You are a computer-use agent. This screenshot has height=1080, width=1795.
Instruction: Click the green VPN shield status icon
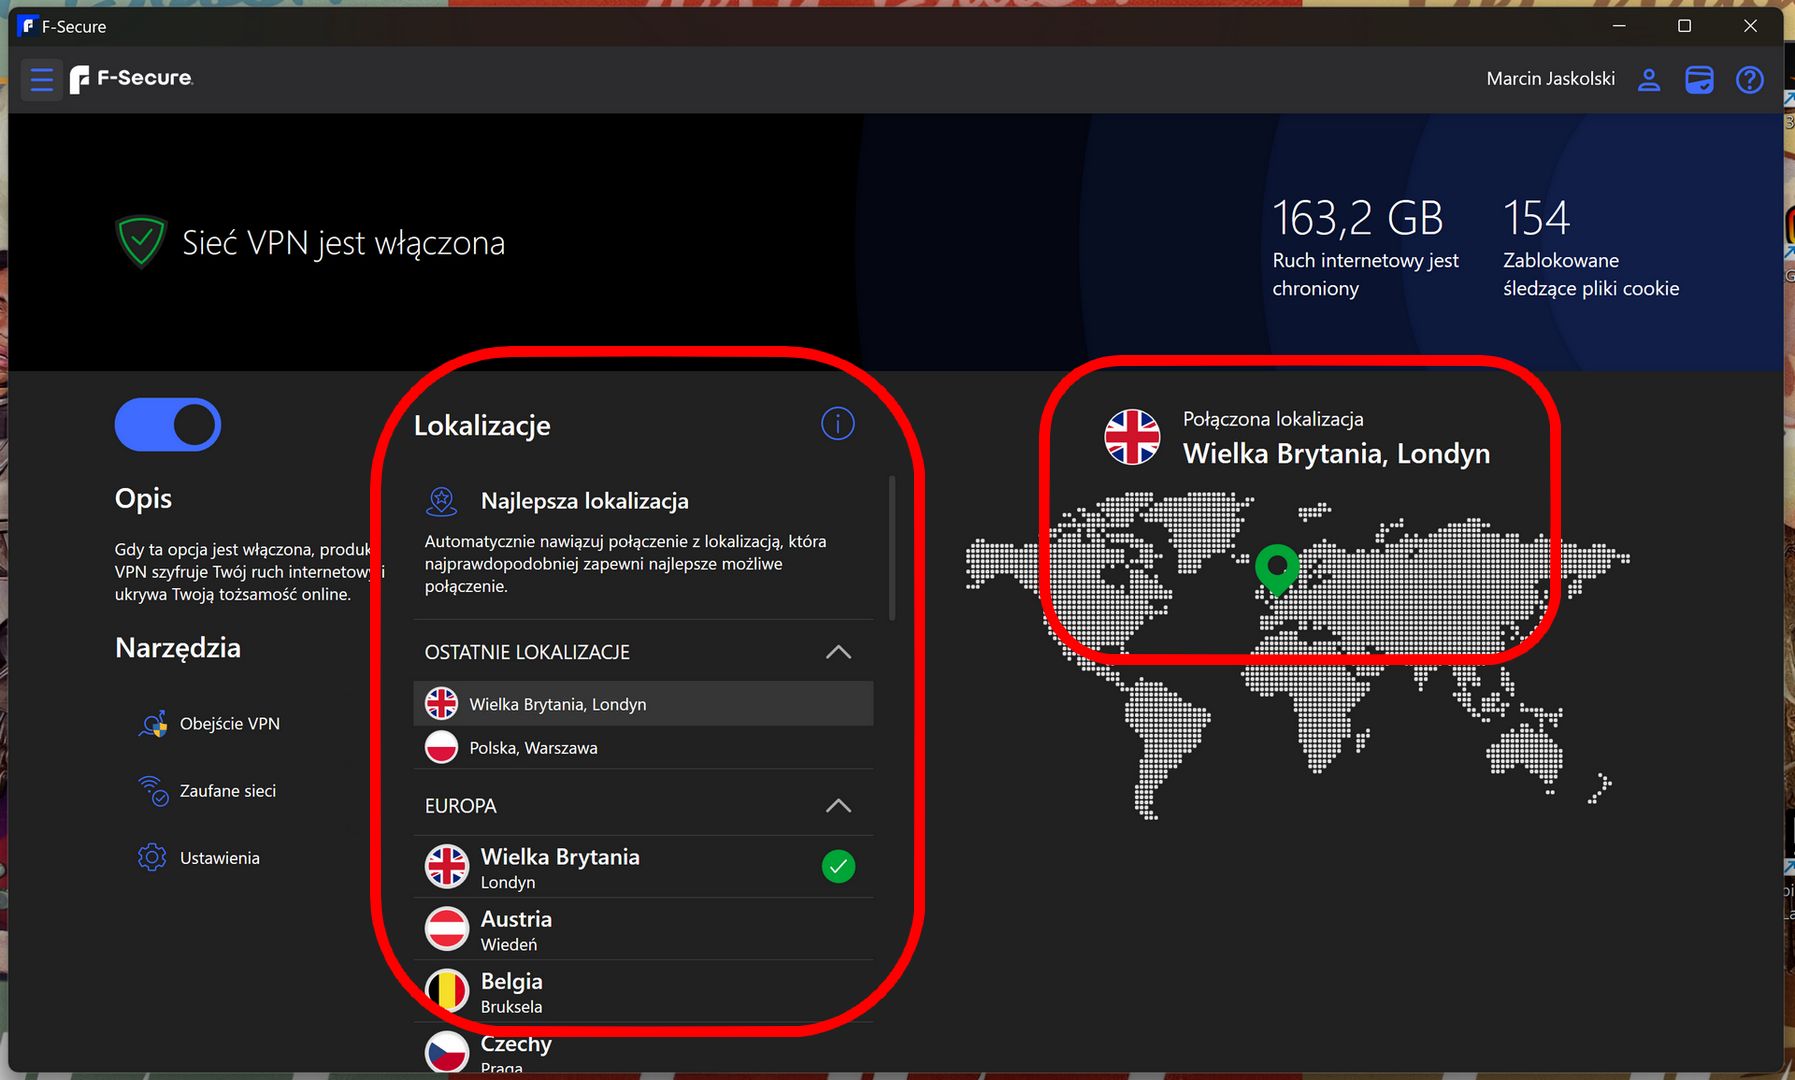click(x=141, y=242)
